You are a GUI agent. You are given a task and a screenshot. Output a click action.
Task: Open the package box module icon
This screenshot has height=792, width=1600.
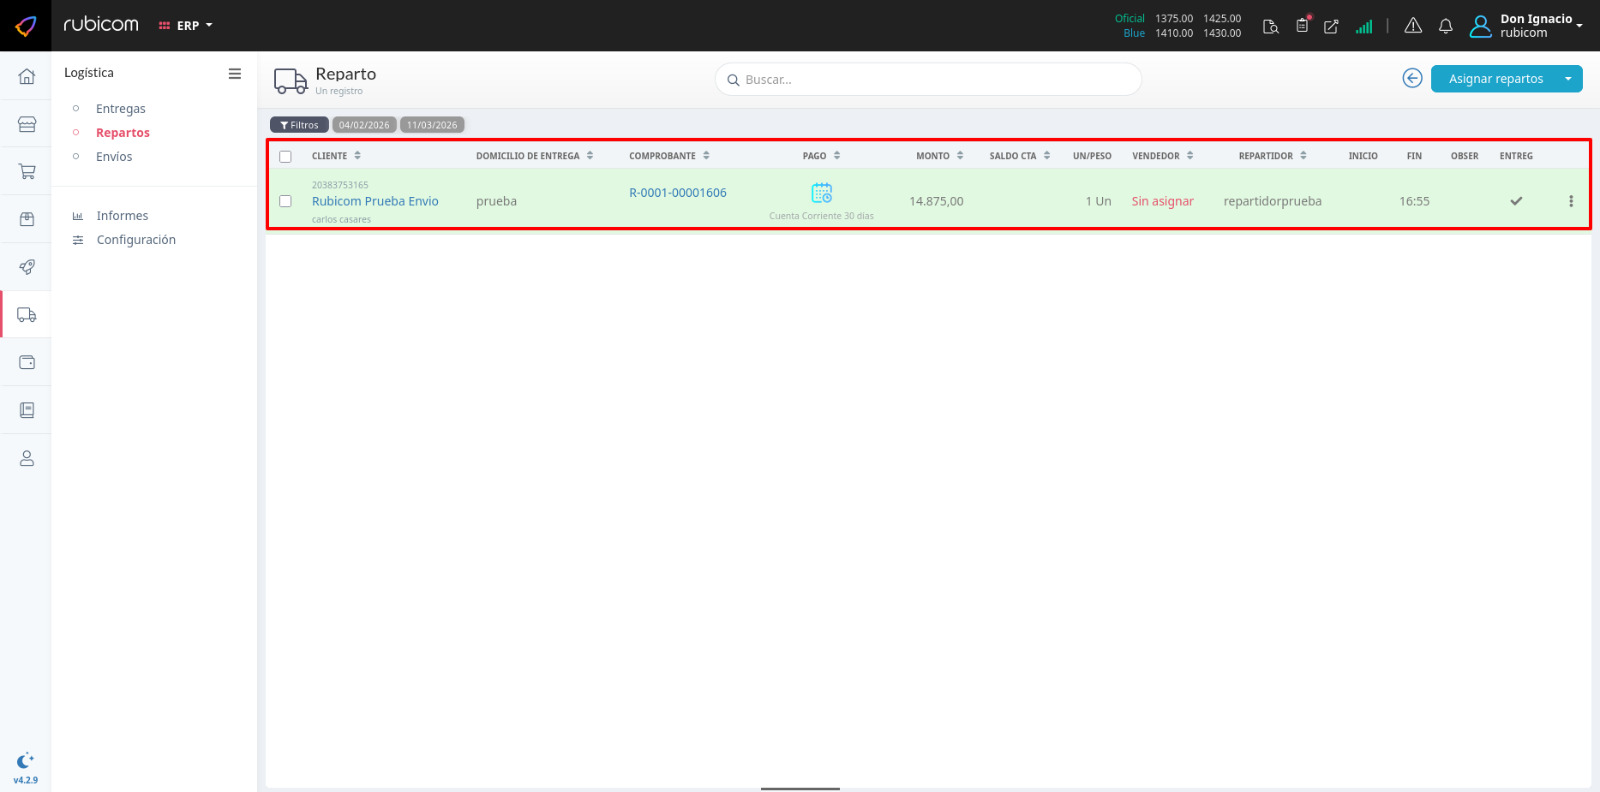tap(27, 219)
